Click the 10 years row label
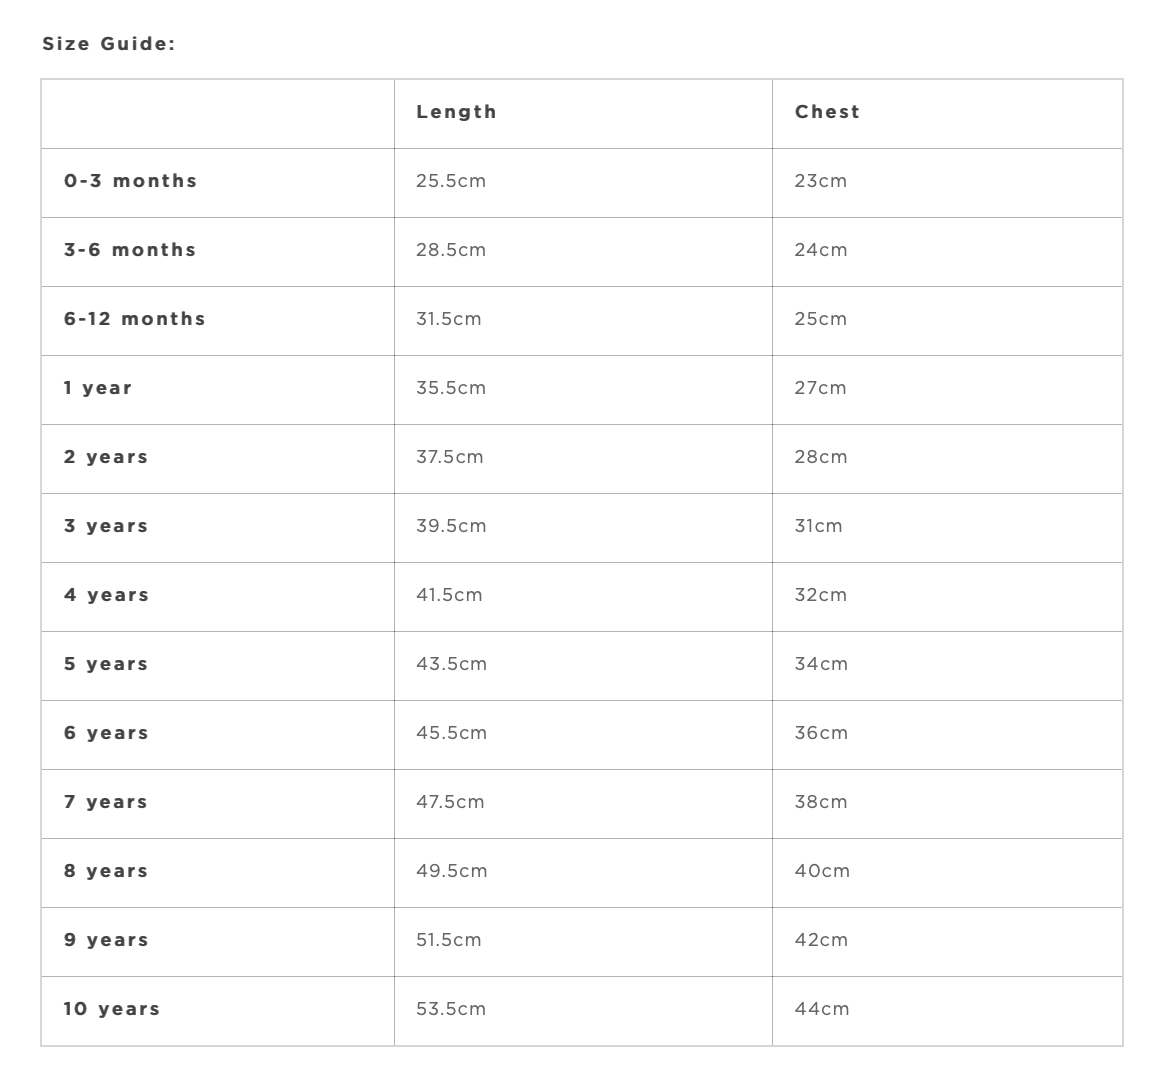1150x1066 pixels. point(111,1009)
